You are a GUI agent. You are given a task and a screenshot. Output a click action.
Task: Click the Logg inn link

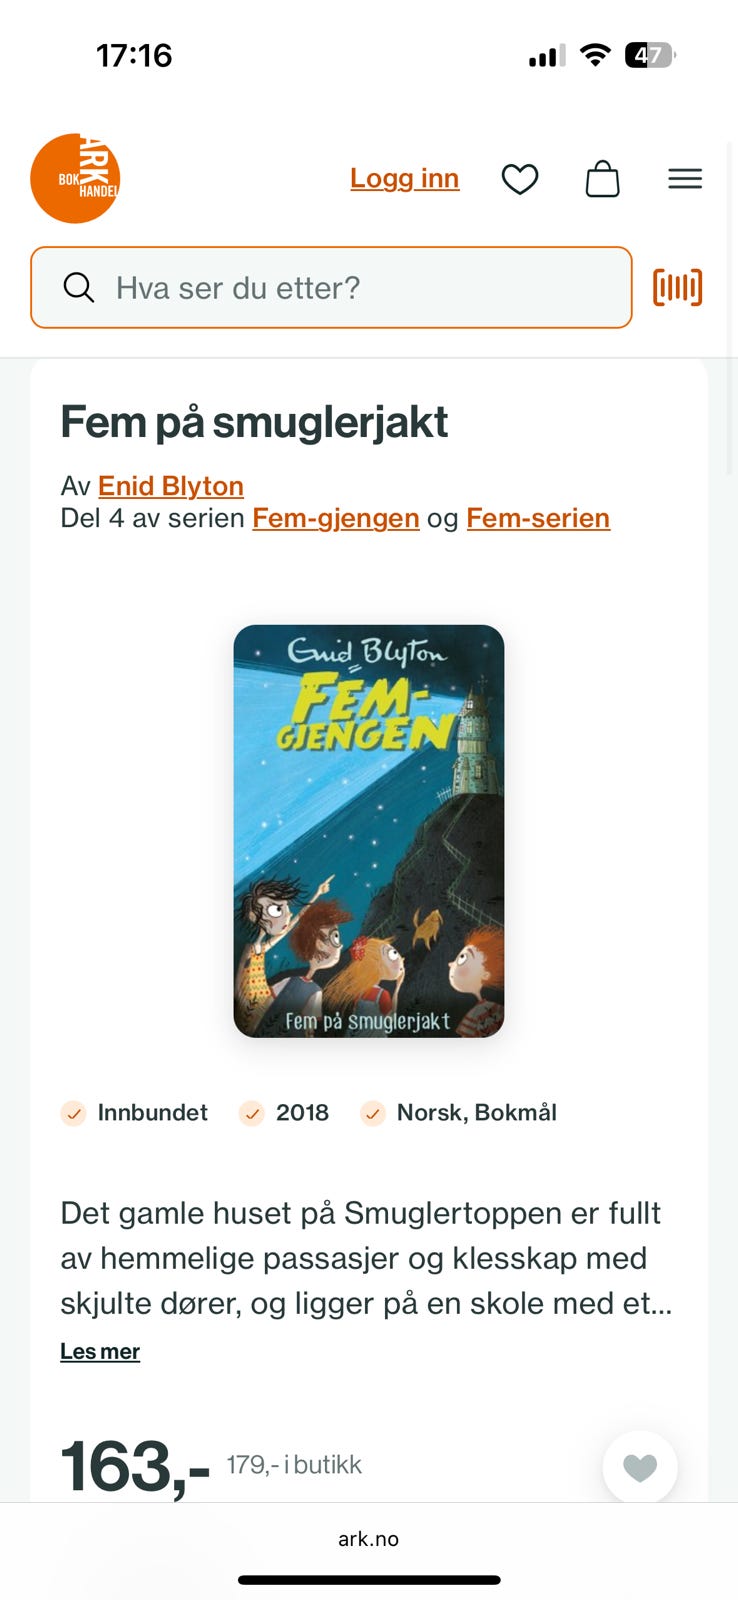tap(405, 178)
